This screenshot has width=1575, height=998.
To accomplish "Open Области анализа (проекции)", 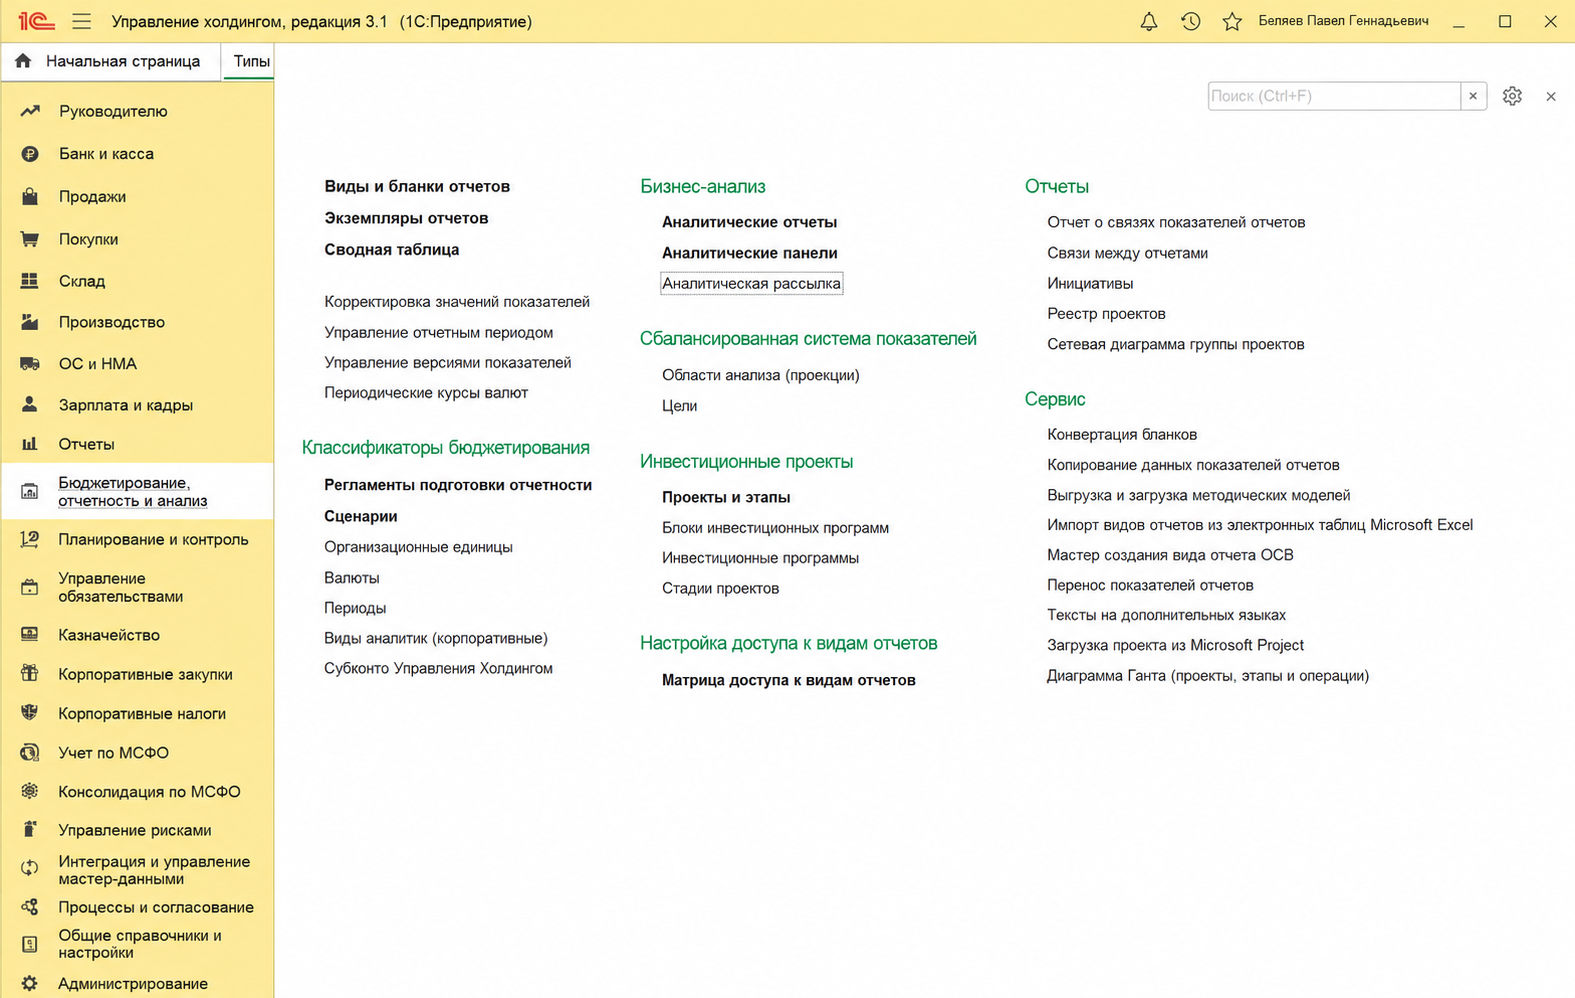I will pos(761,375).
